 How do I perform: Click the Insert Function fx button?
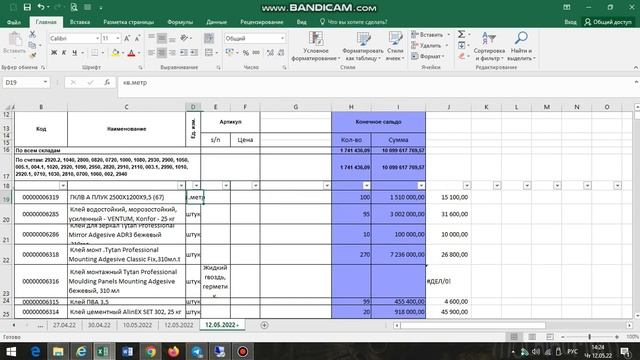click(107, 82)
